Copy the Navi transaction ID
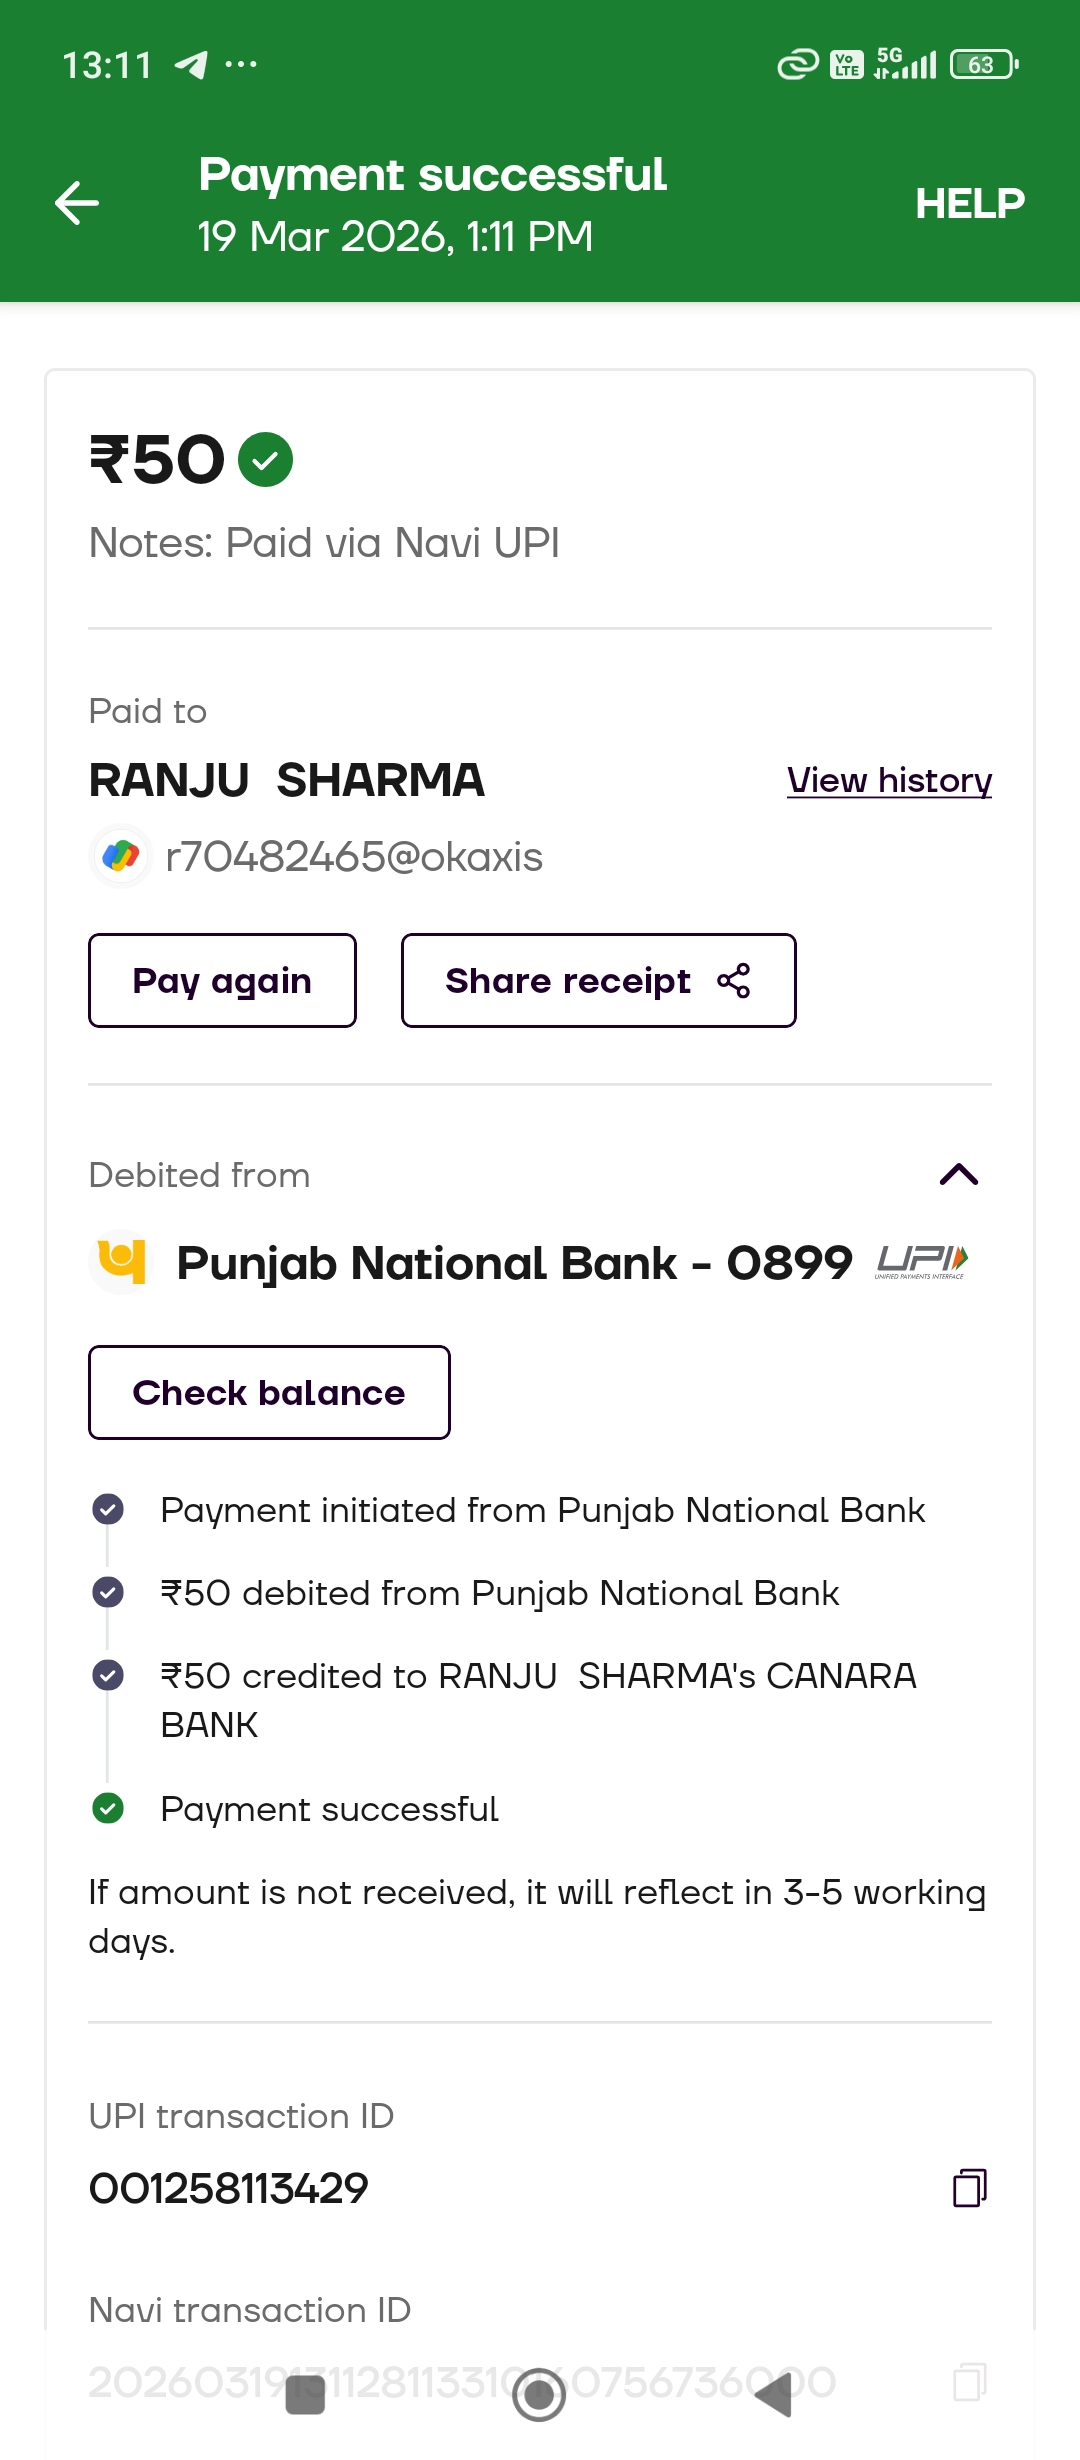This screenshot has height=2460, width=1080. coord(969,2382)
